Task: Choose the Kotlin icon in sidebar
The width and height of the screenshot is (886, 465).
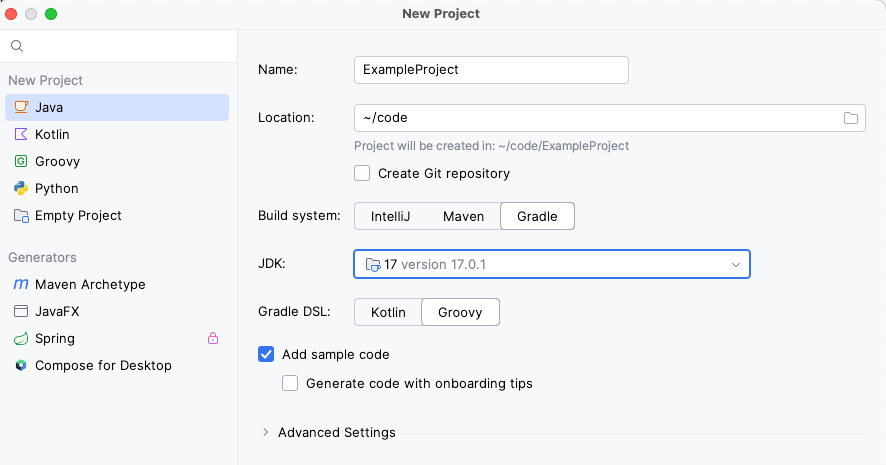Action: [21, 134]
